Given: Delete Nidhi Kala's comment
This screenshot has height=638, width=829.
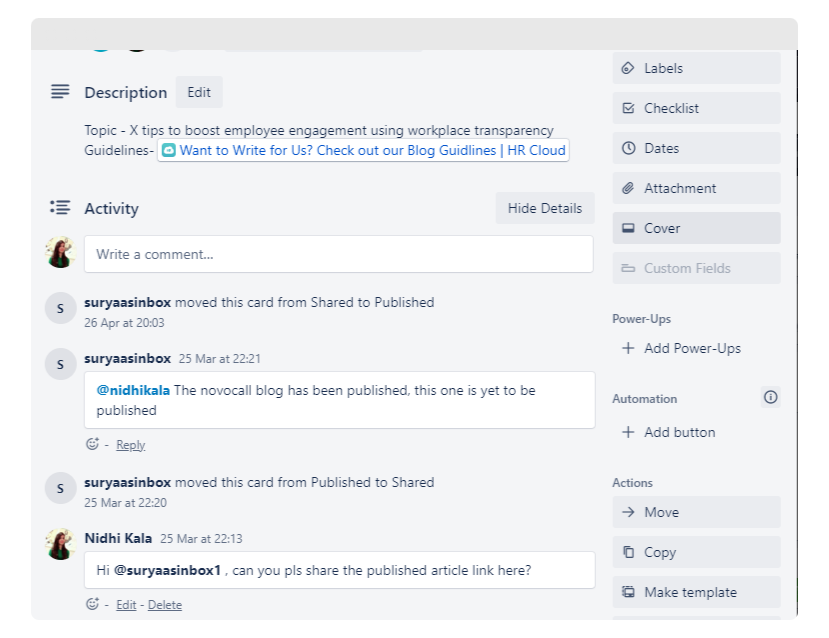Looking at the screenshot, I should tap(164, 605).
